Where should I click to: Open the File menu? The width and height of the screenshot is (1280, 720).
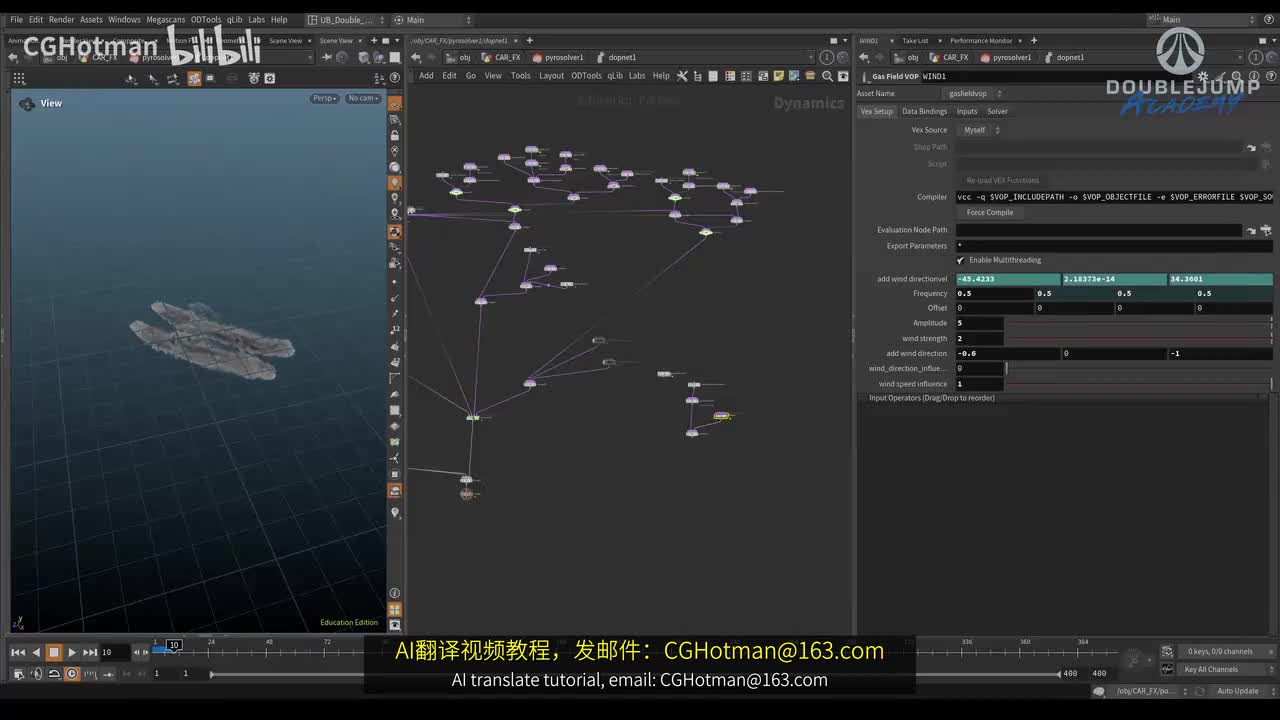16,19
